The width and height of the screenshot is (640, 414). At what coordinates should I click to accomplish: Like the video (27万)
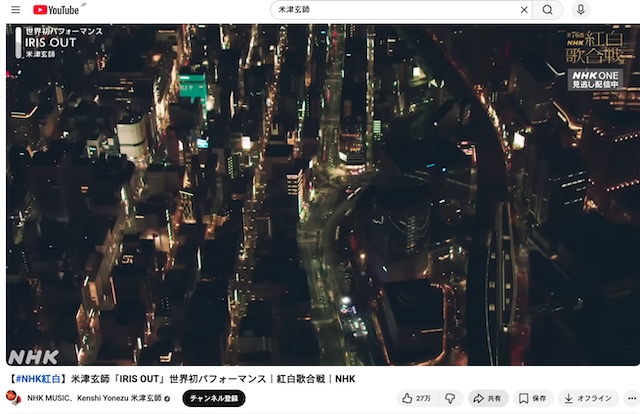tap(416, 398)
